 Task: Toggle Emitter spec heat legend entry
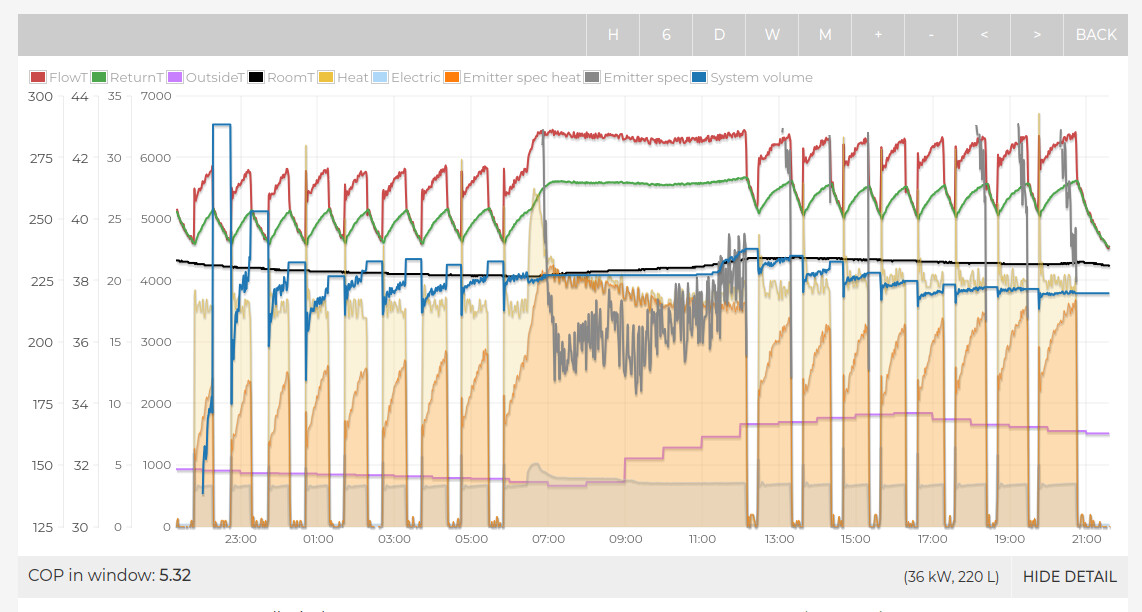point(521,78)
